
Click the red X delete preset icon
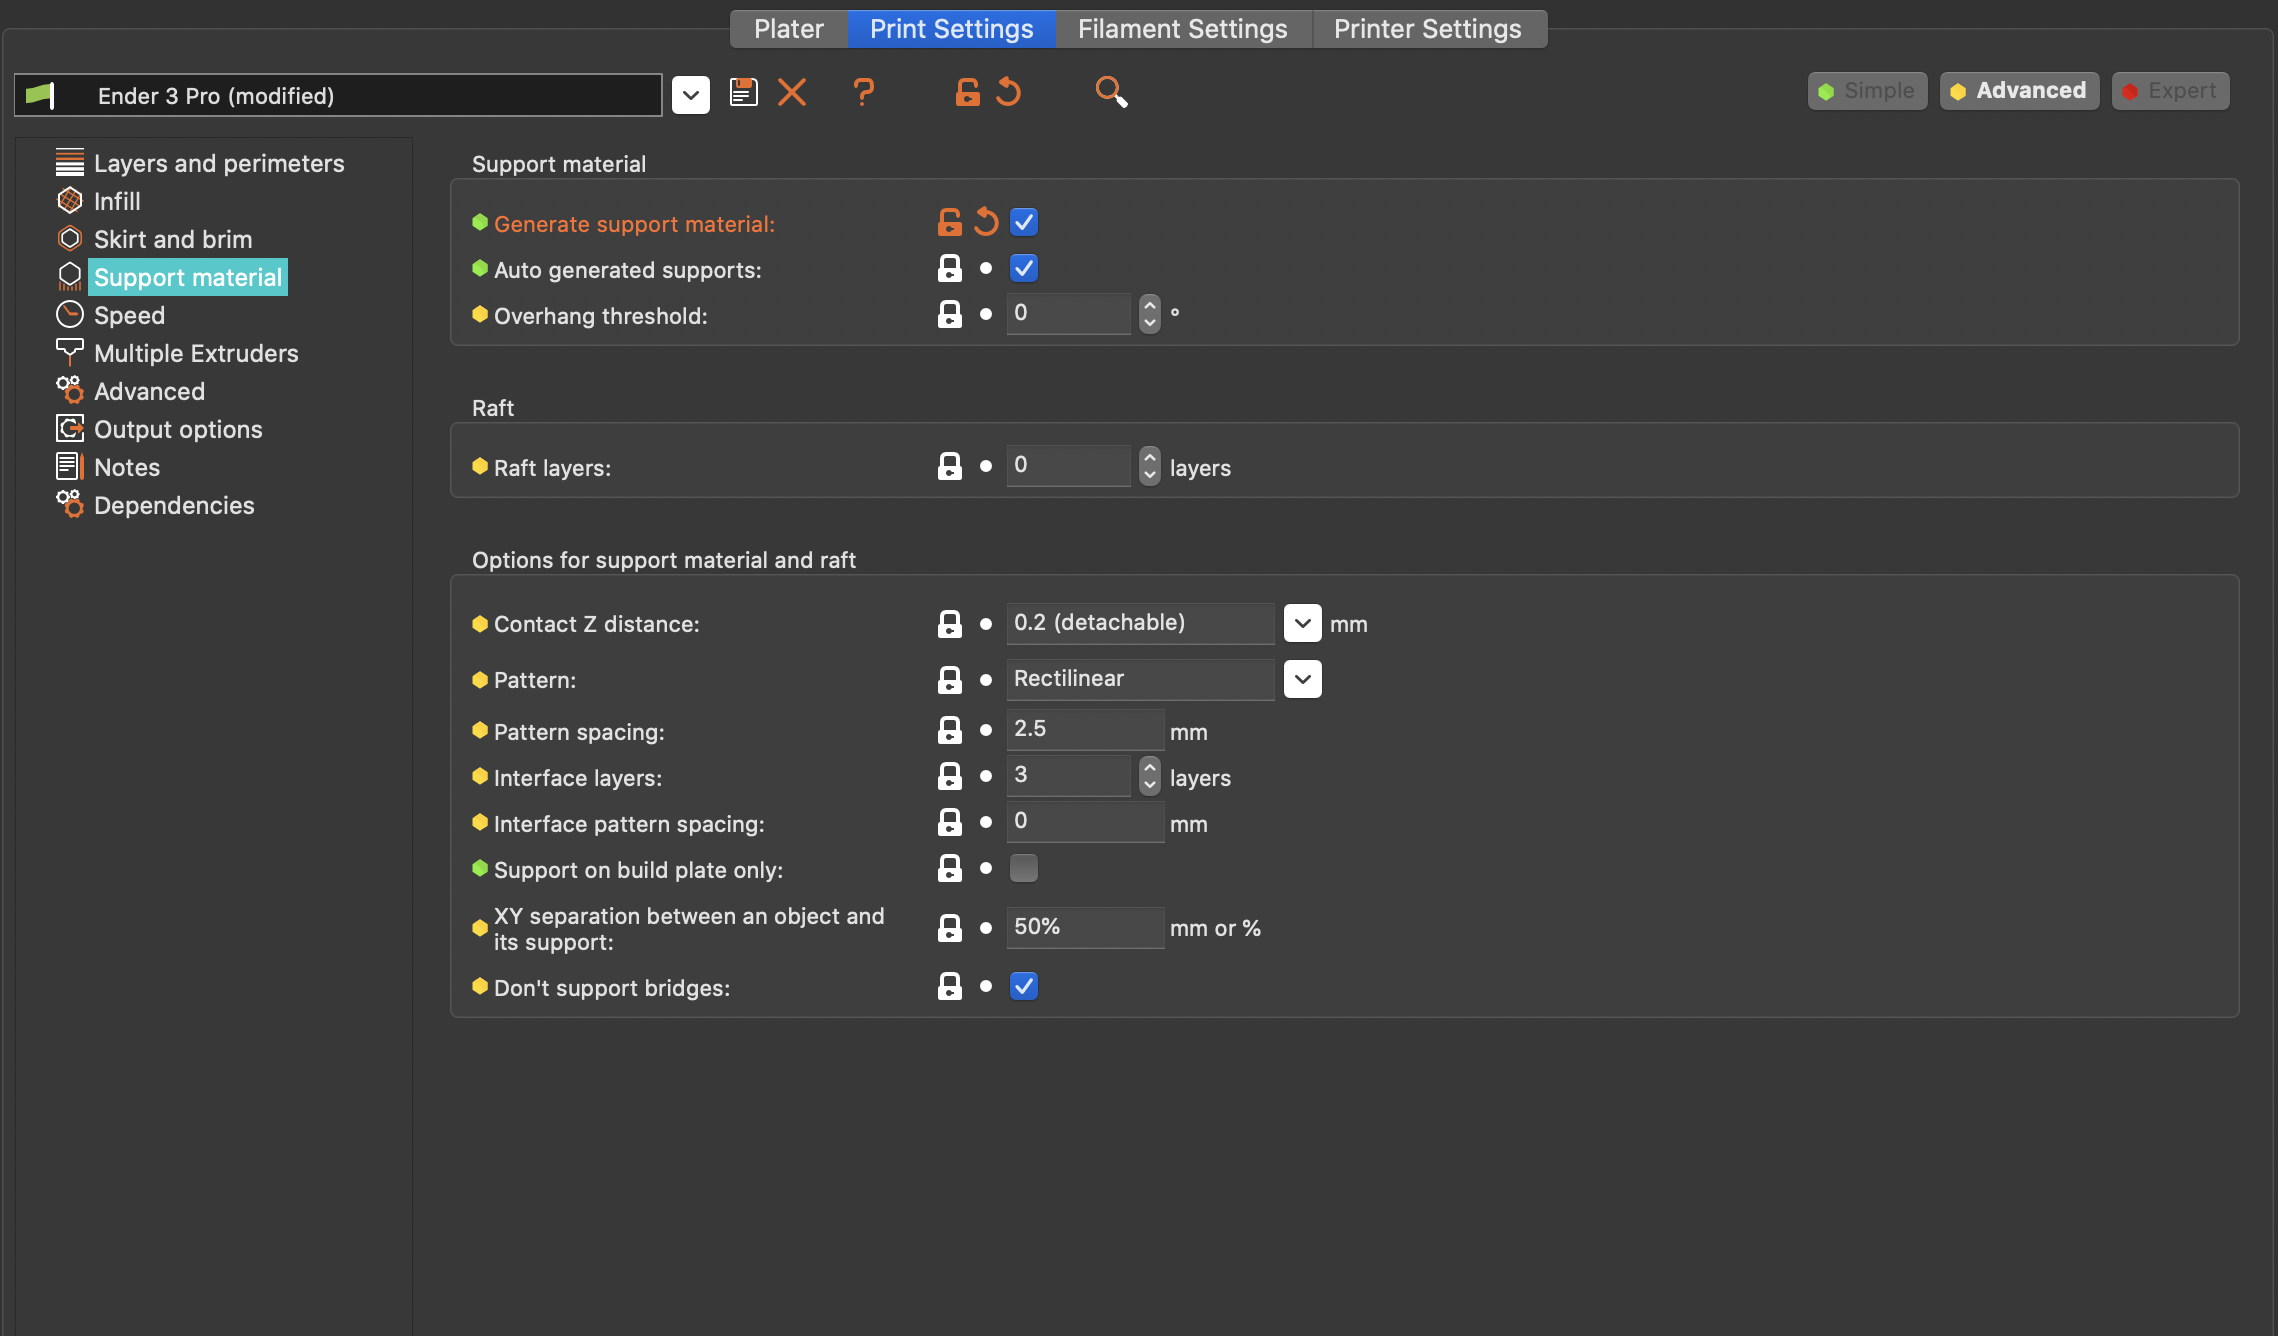tap(791, 91)
